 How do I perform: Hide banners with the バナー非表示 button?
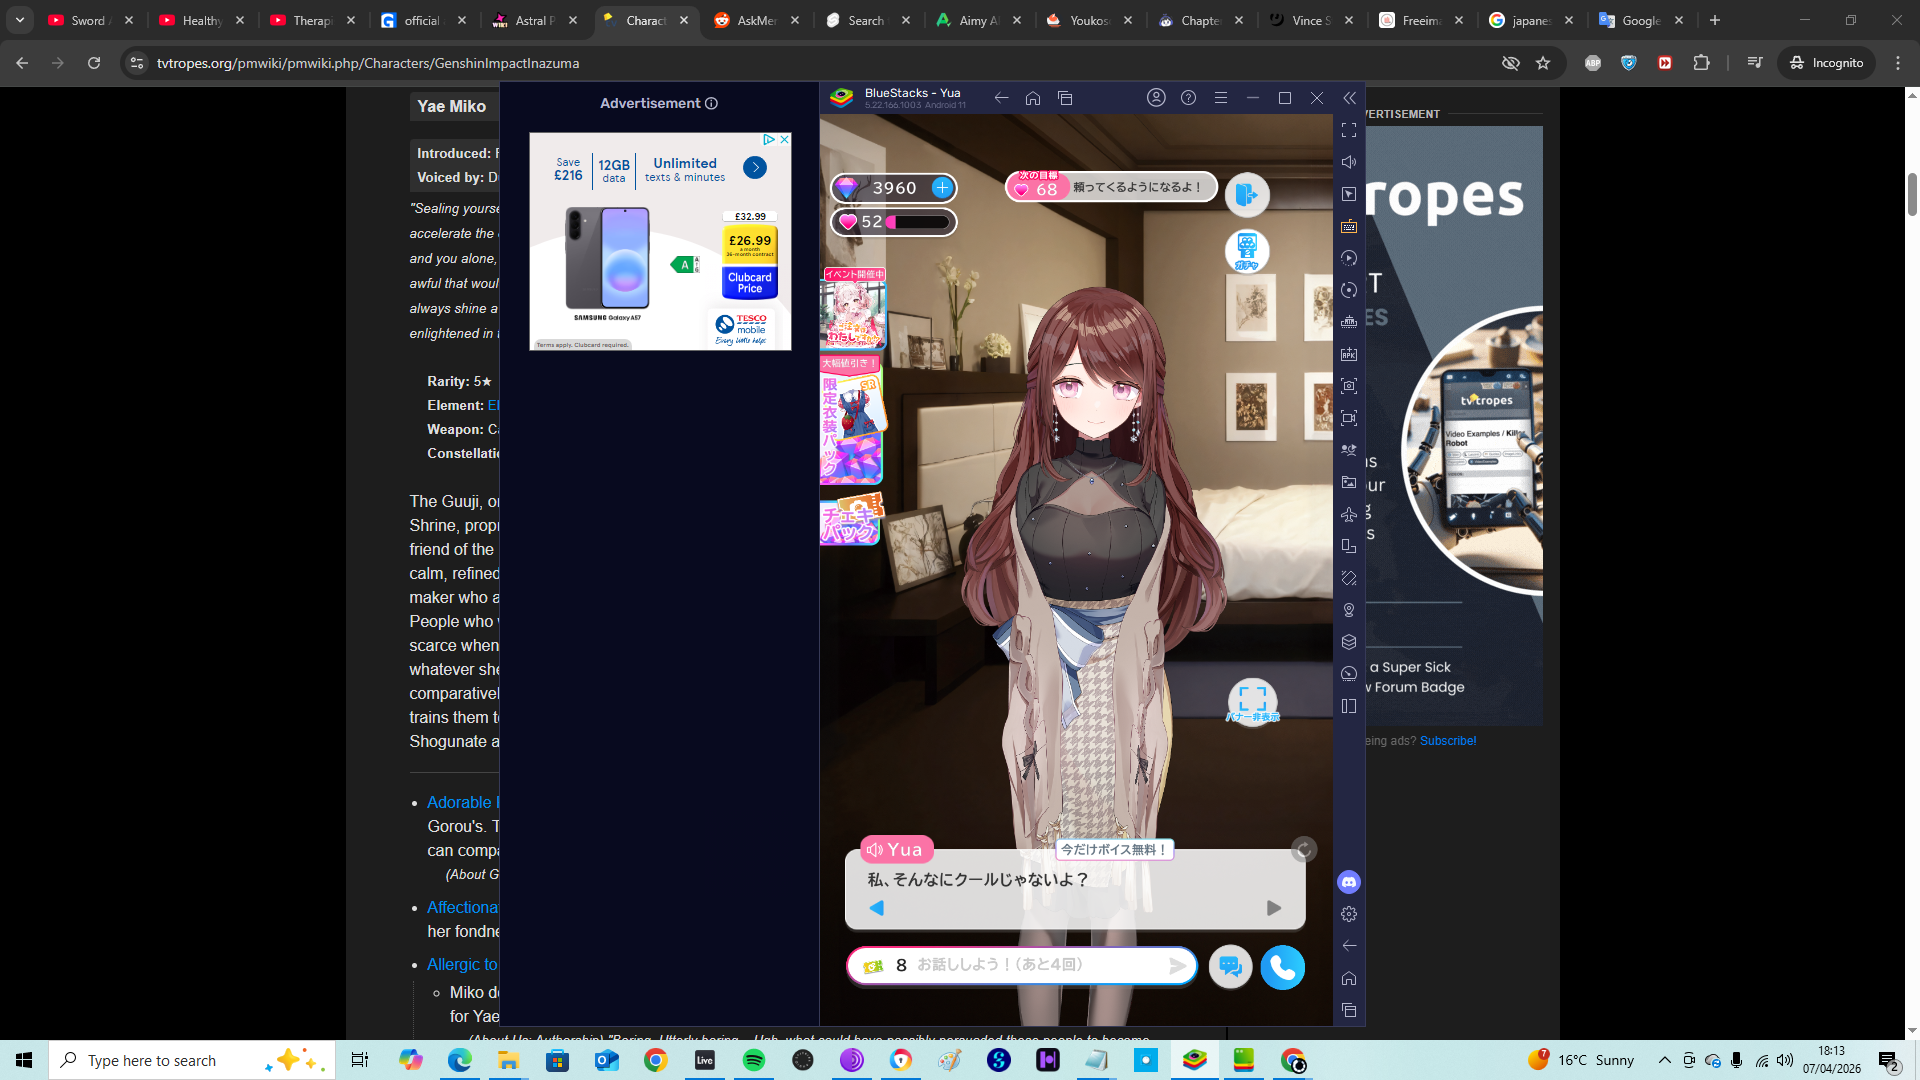pyautogui.click(x=1253, y=702)
